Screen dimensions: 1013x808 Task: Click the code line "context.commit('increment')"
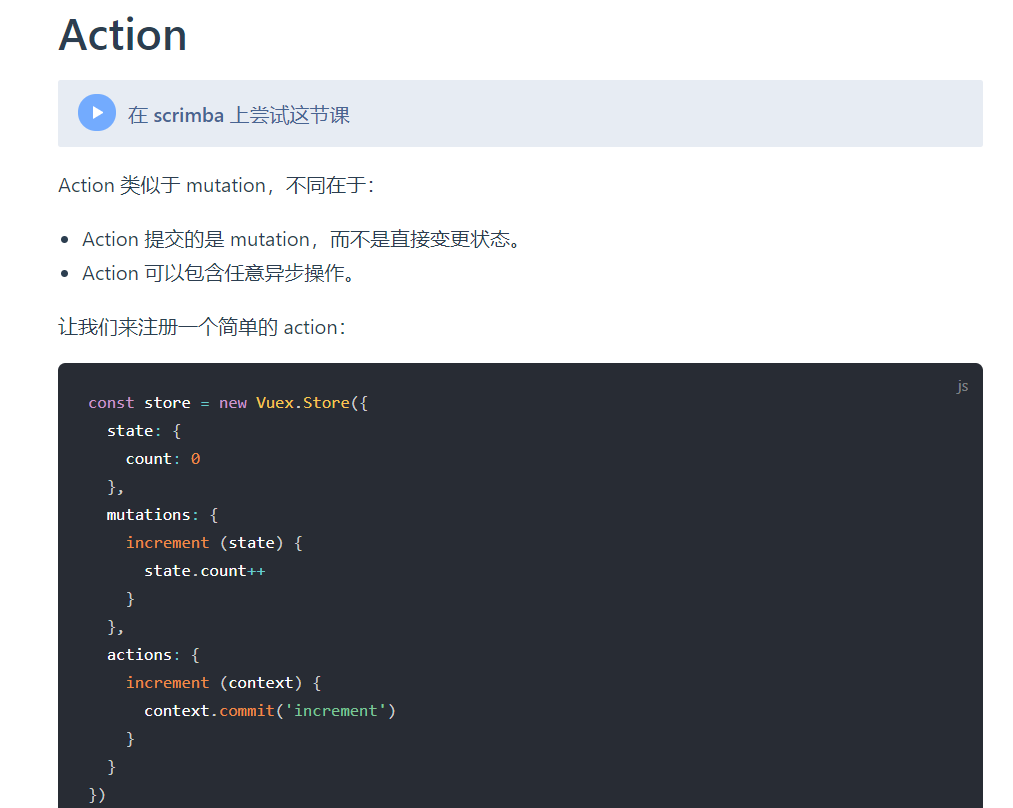click(x=270, y=710)
